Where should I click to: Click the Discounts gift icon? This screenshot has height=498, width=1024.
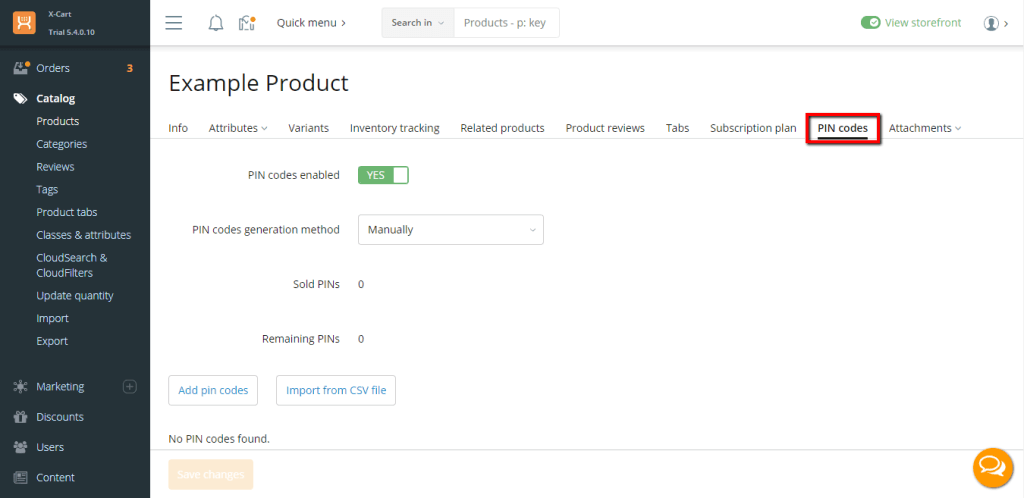click(x=21, y=416)
